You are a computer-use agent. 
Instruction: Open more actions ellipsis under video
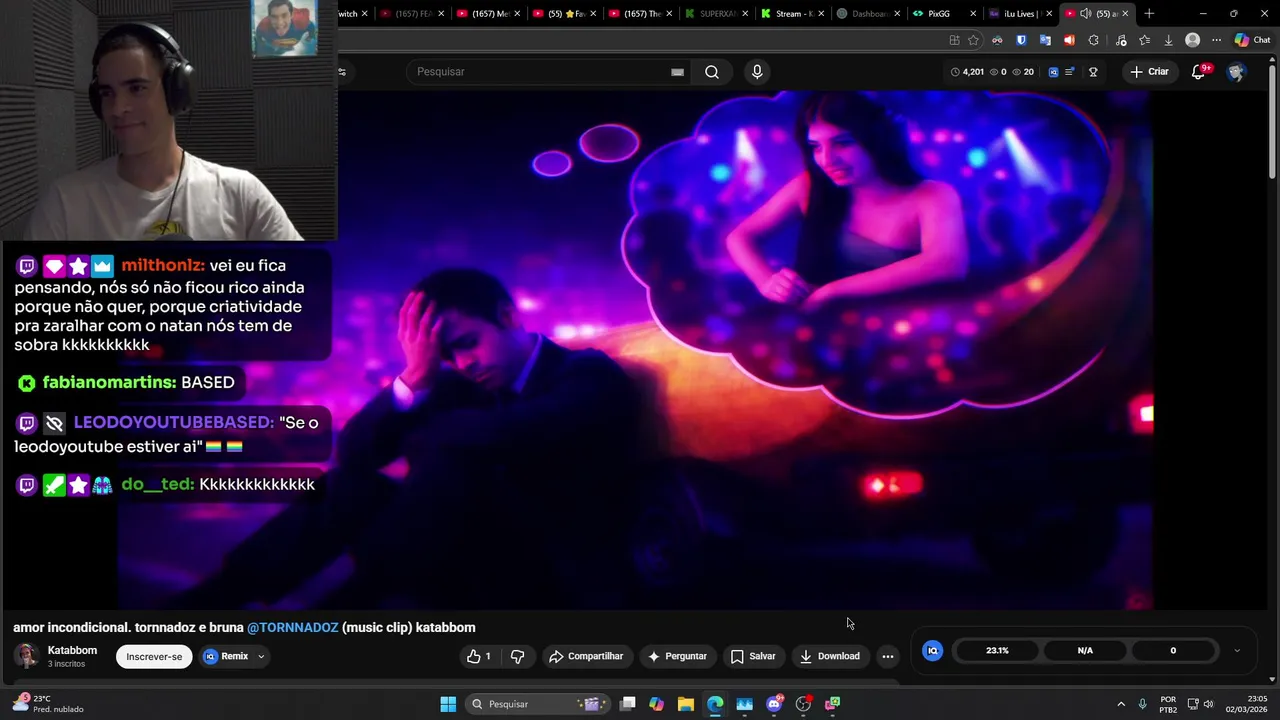pyautogui.click(x=887, y=656)
